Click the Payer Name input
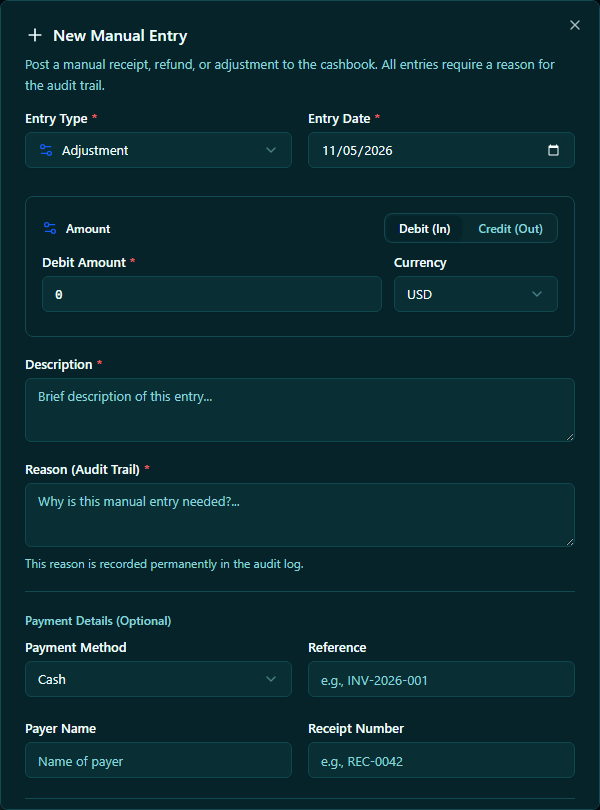The height and width of the screenshot is (810, 600). pos(158,760)
